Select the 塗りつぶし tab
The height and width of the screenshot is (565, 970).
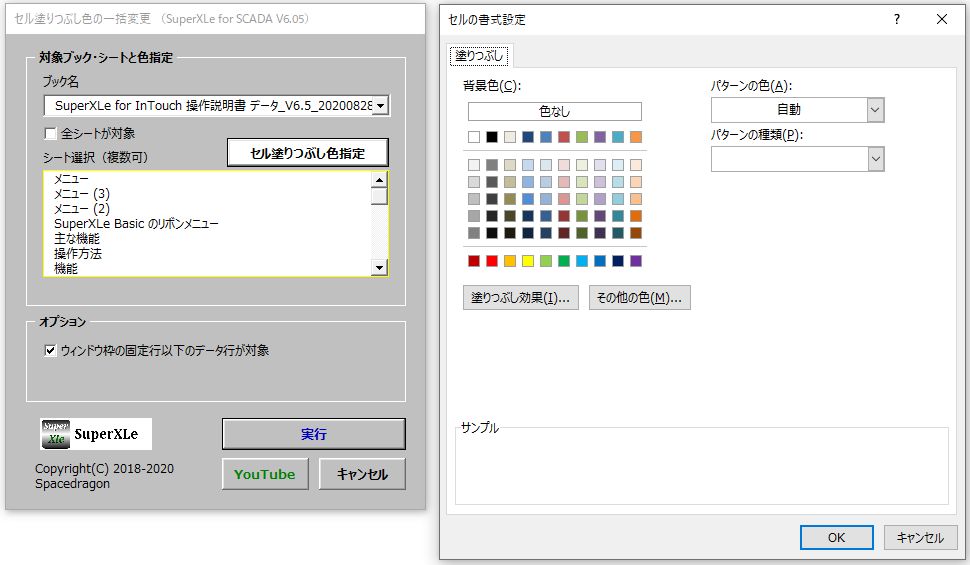[x=479, y=56]
